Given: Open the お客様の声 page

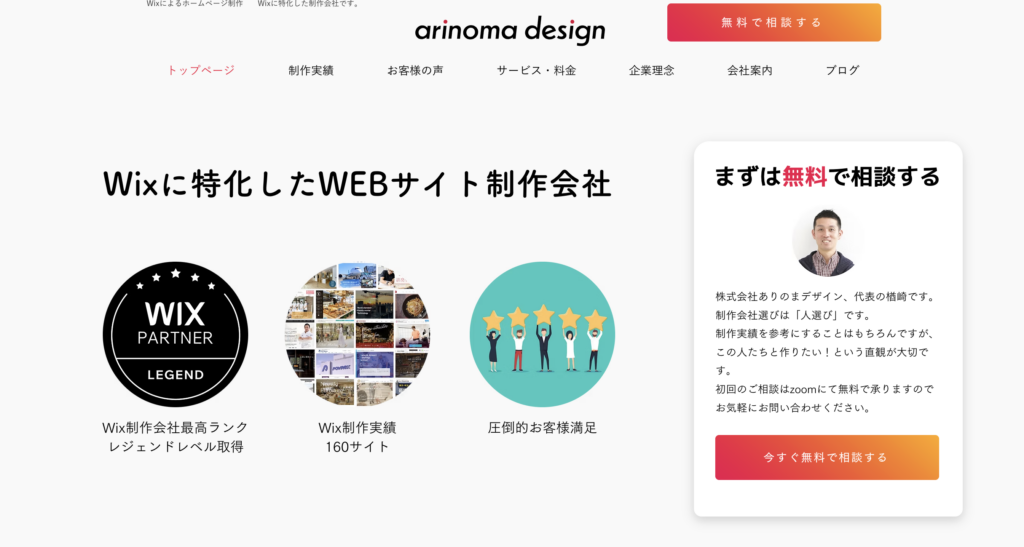Looking at the screenshot, I should pos(415,70).
